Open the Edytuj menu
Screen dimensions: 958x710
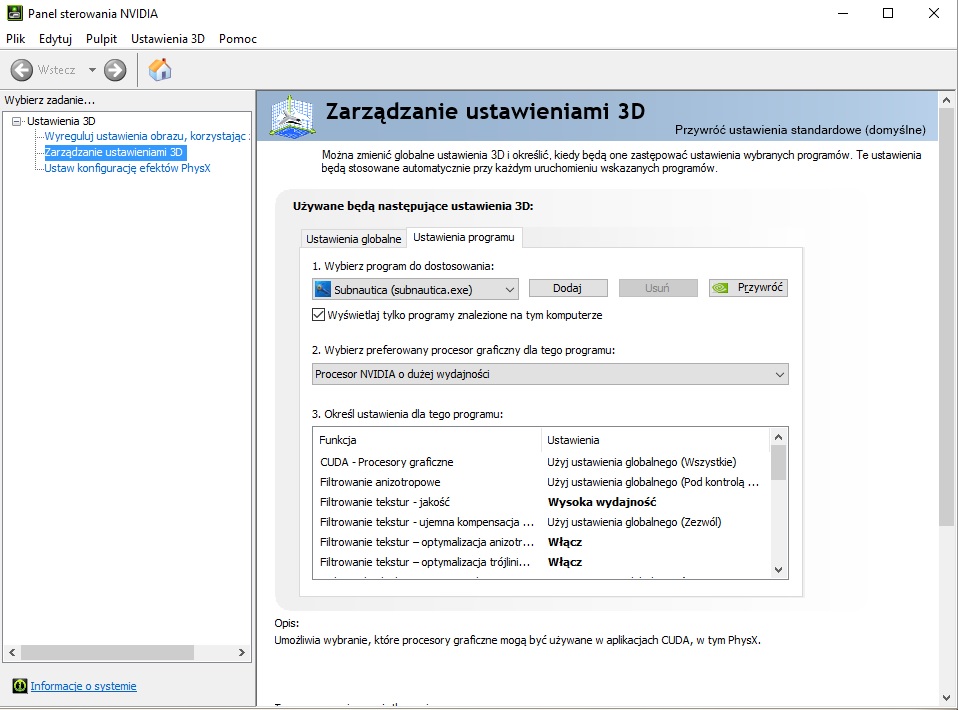point(55,38)
